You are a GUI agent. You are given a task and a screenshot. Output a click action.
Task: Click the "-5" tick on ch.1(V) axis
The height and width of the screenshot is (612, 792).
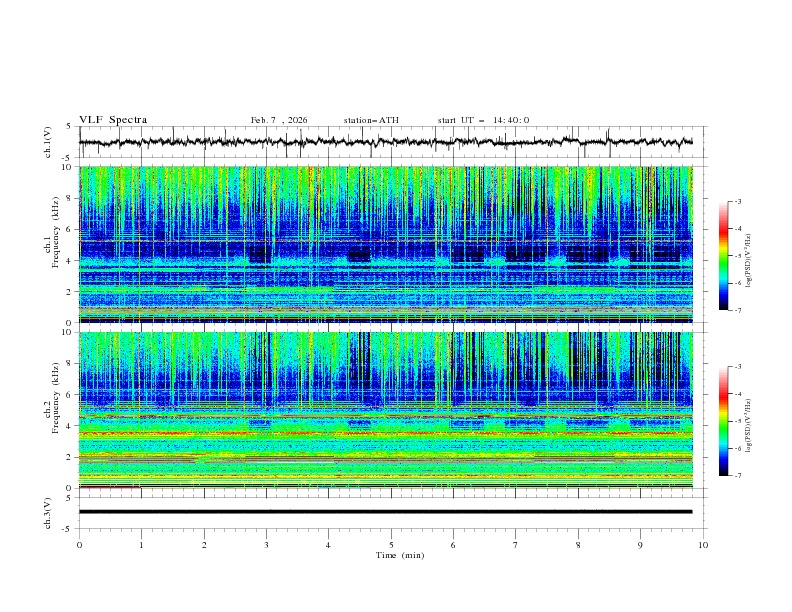67,158
